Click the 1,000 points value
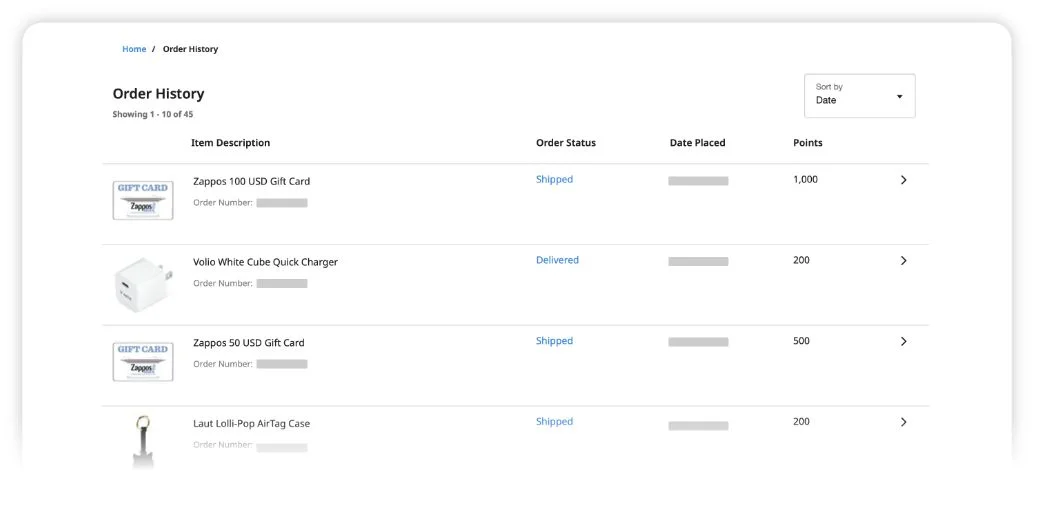The width and height of the screenshot is (1041, 528). pos(805,179)
